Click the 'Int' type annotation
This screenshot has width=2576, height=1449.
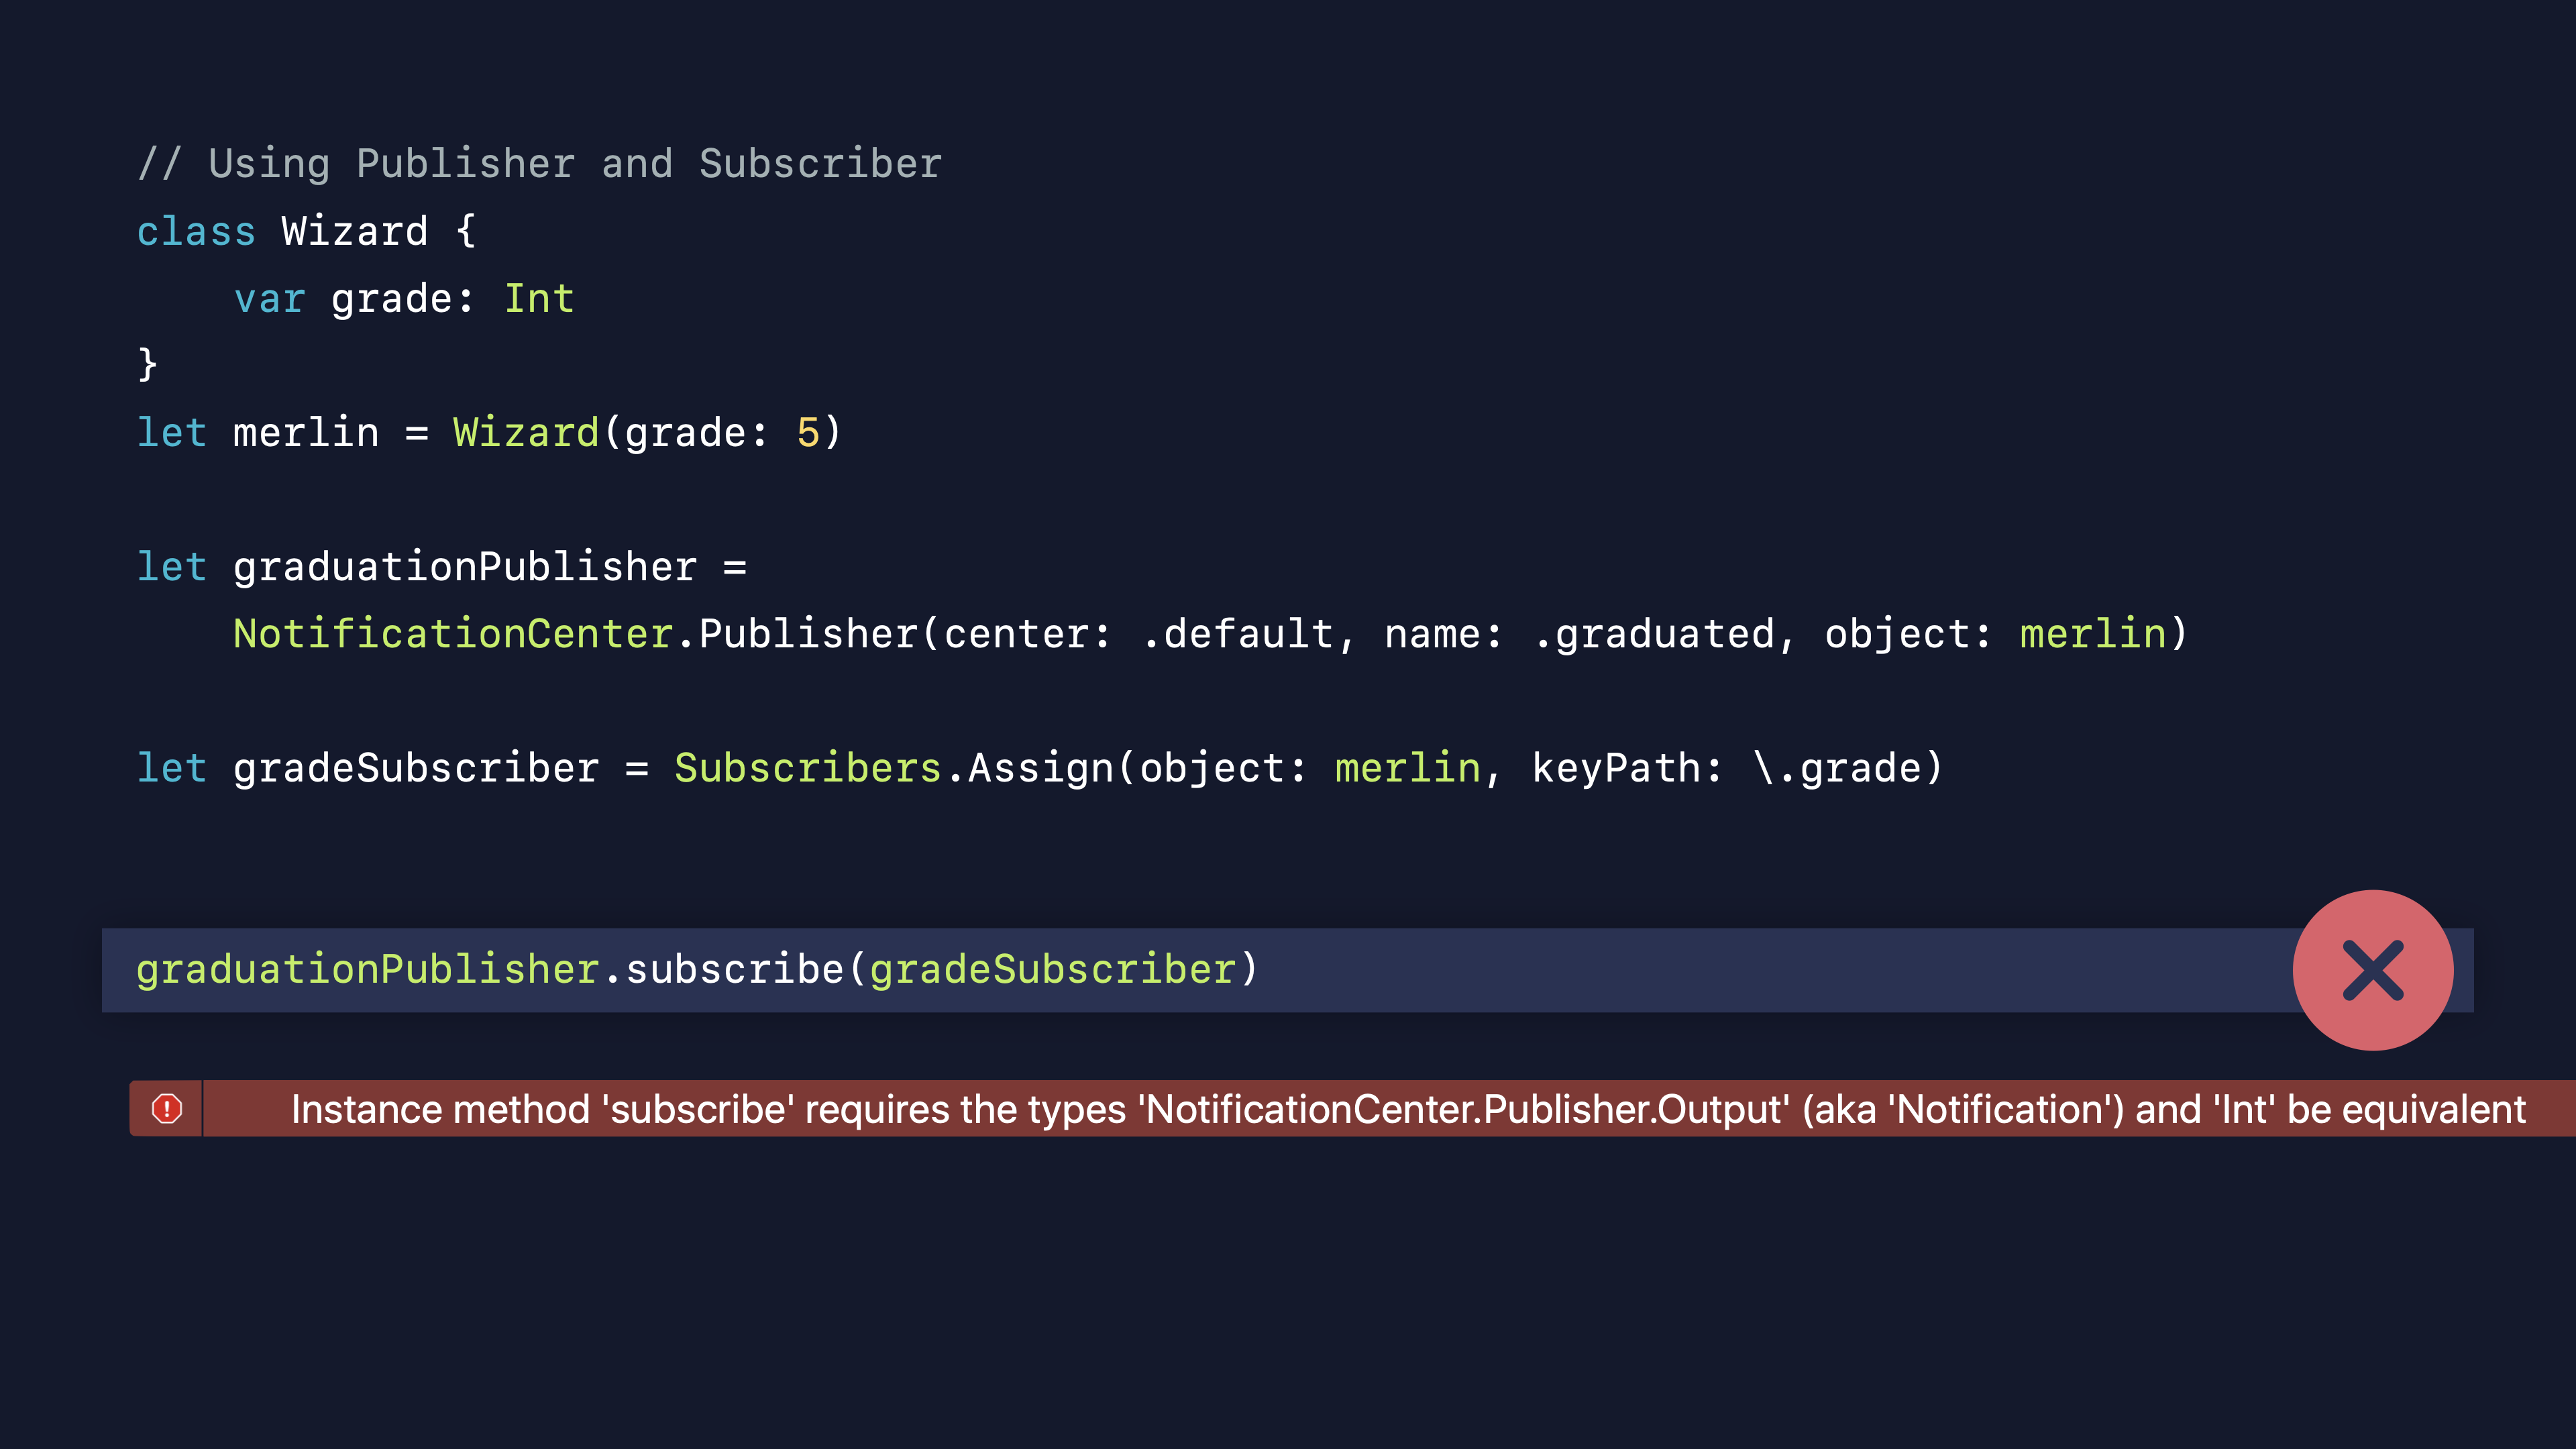point(539,298)
